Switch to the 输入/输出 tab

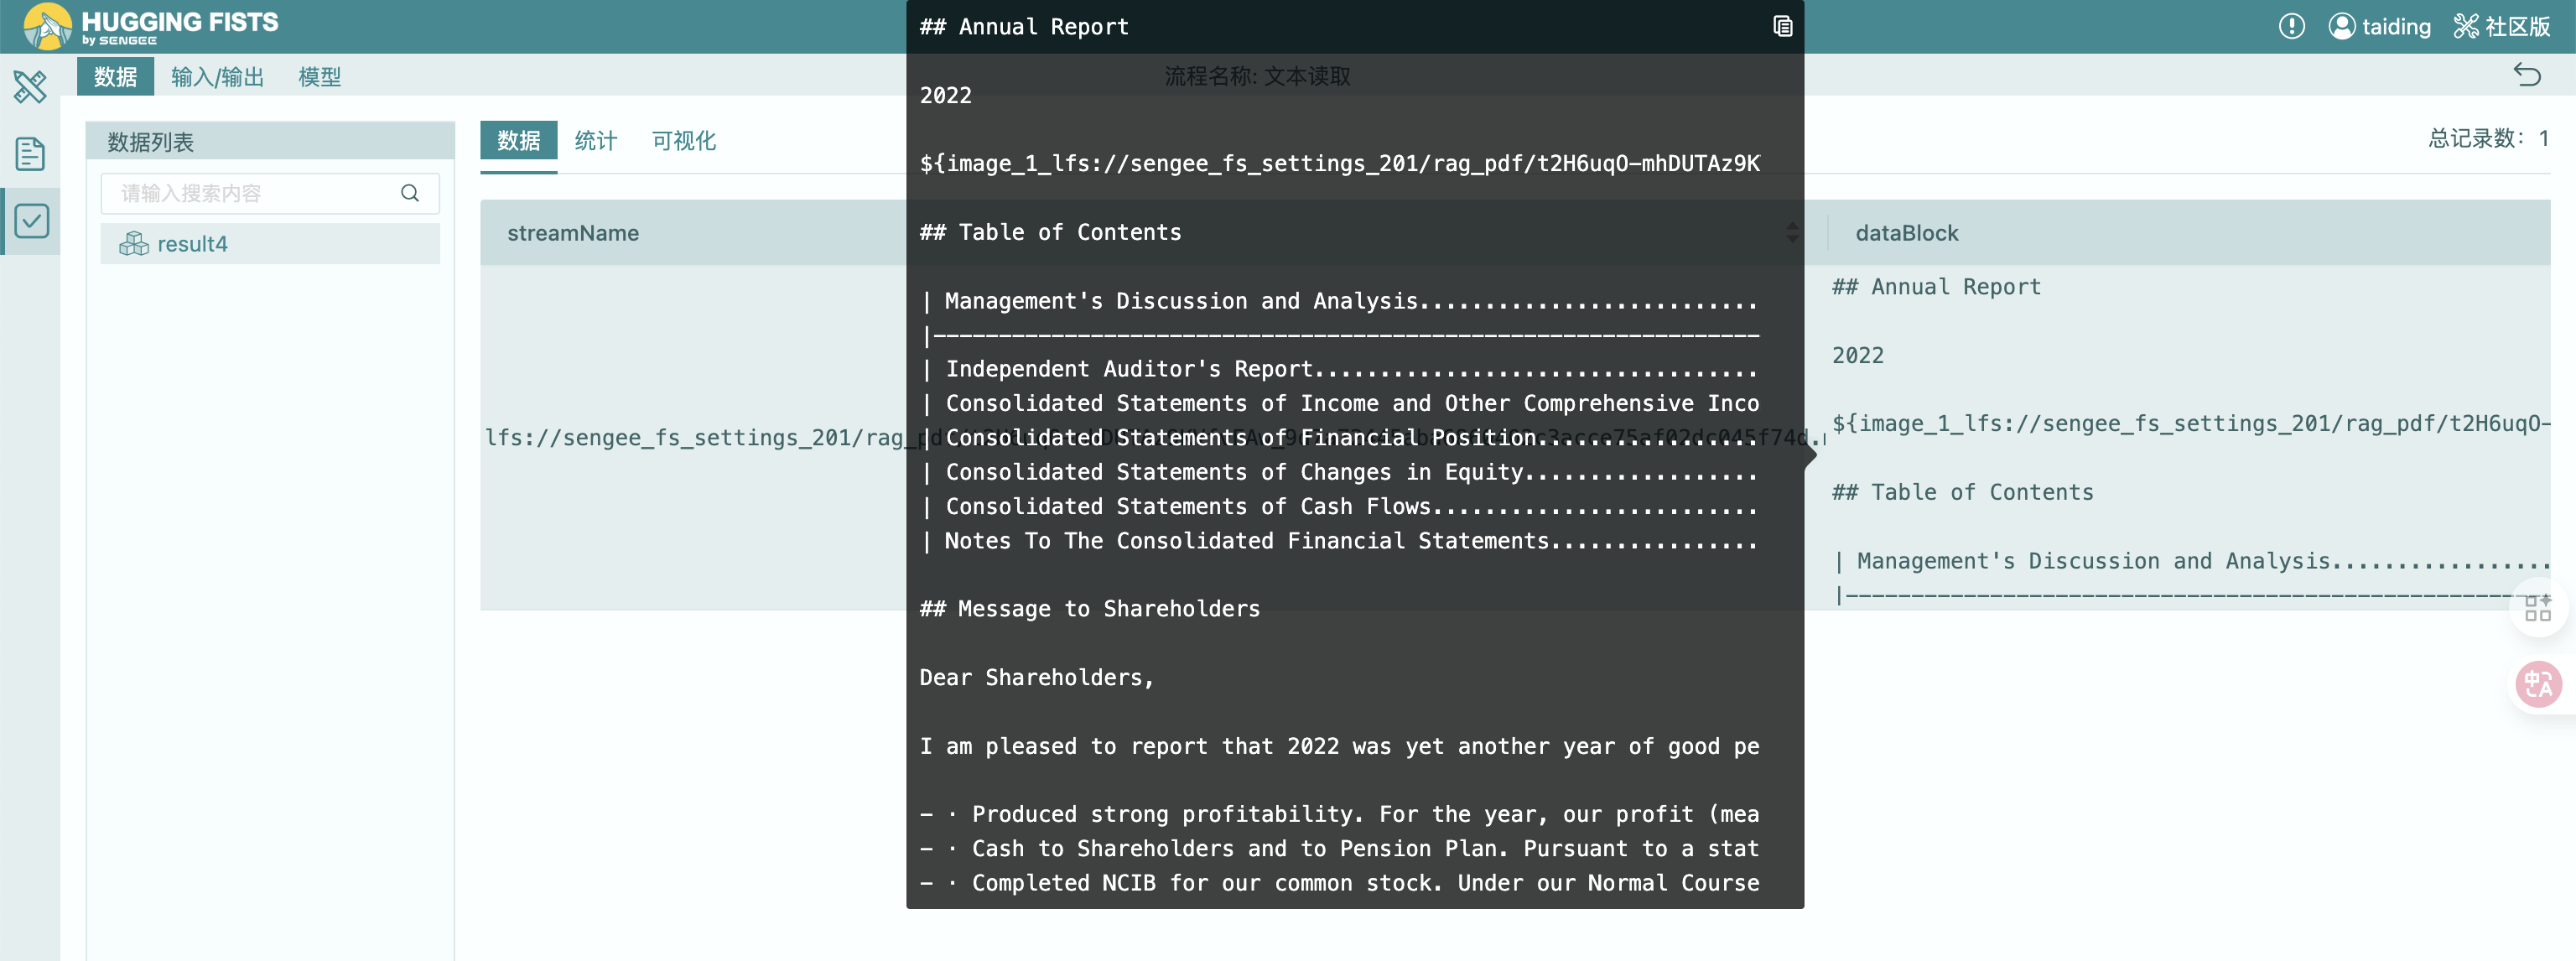tap(217, 77)
